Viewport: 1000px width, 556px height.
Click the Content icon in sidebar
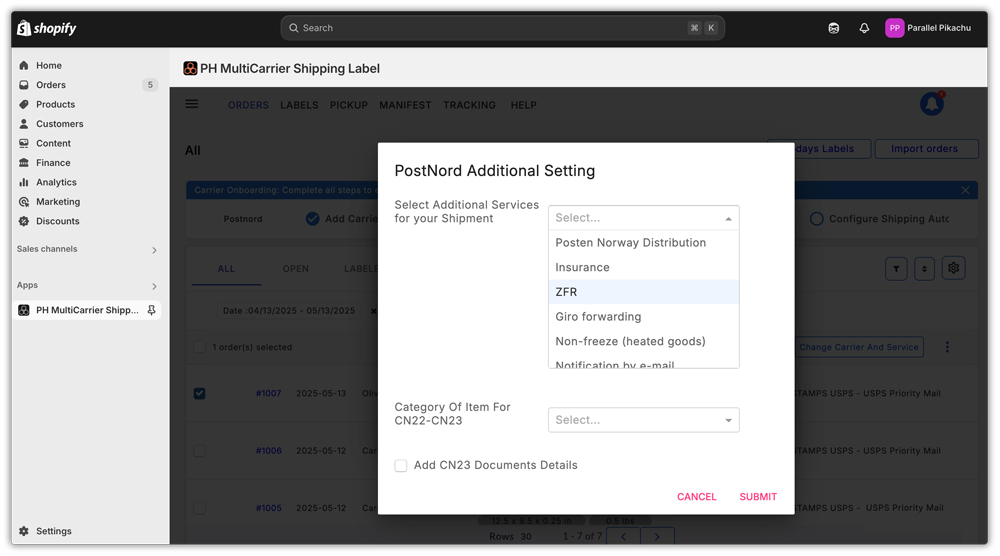click(x=24, y=143)
